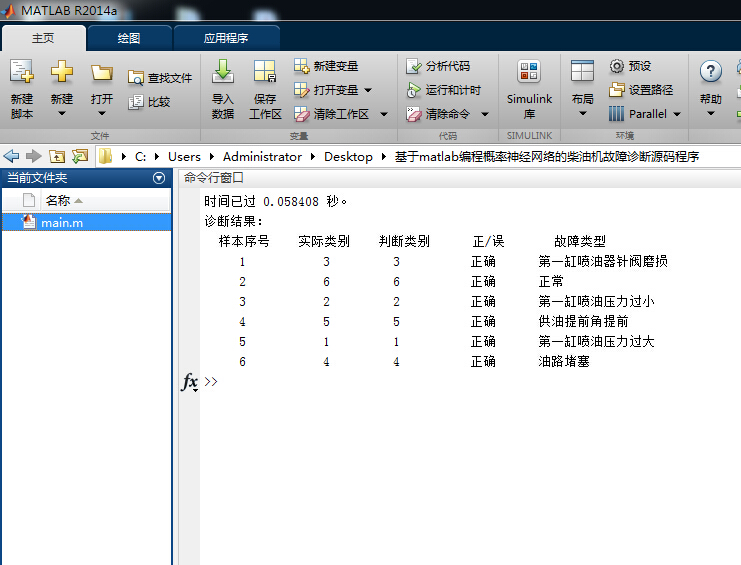
Task: Expand the Help (帮助) dropdown arrow
Action: point(710,113)
